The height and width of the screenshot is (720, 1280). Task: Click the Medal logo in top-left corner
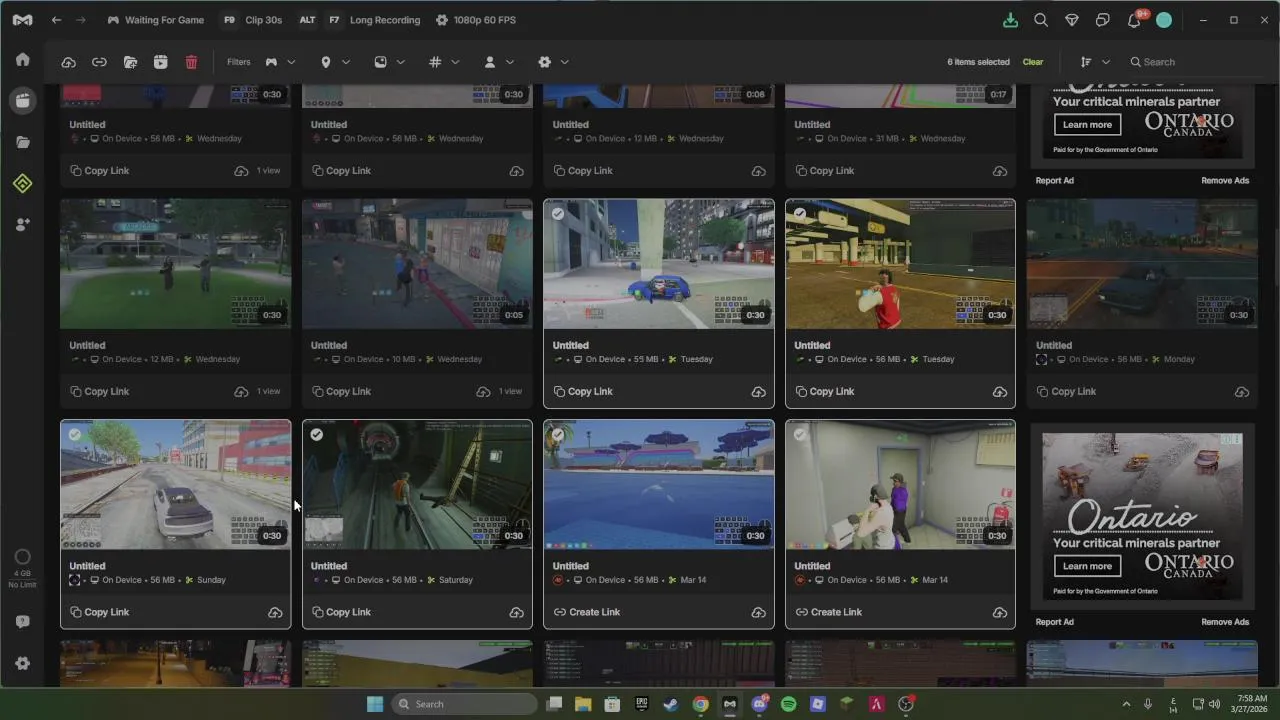(22, 20)
